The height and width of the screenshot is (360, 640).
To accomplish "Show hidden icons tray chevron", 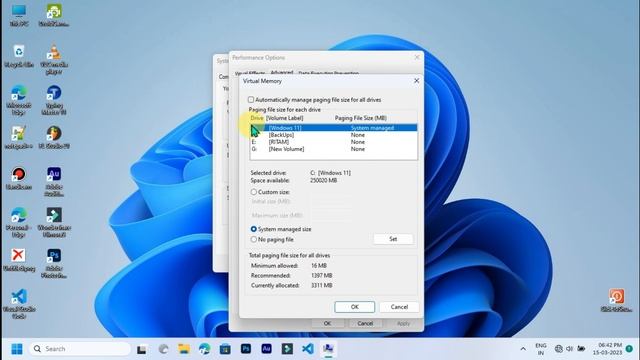I will coord(523,349).
